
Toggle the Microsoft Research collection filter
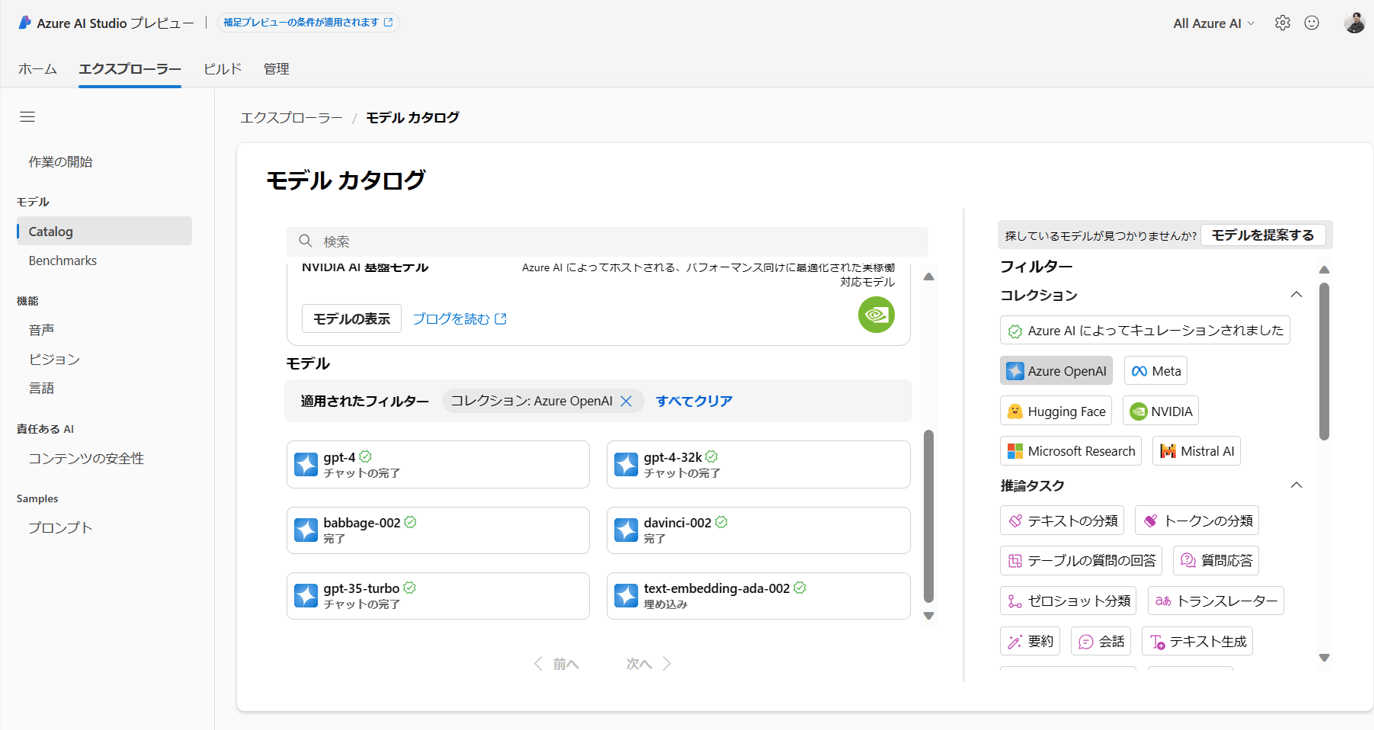coord(1070,451)
